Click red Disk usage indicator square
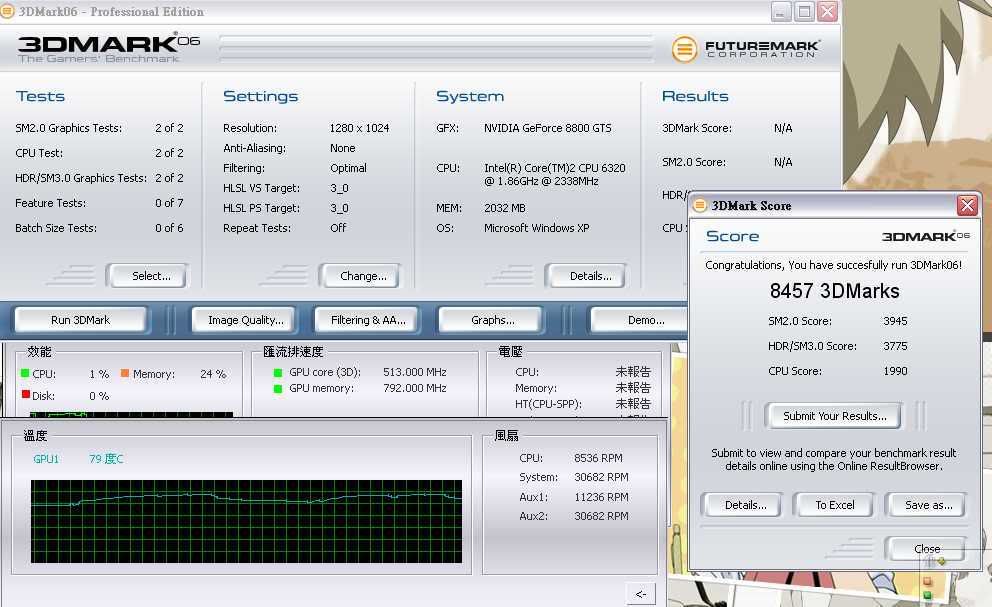The image size is (992, 607). tap(26, 394)
